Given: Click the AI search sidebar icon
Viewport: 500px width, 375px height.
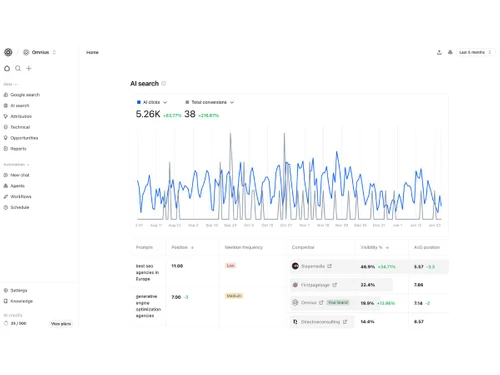Looking at the screenshot, I should [6, 105].
